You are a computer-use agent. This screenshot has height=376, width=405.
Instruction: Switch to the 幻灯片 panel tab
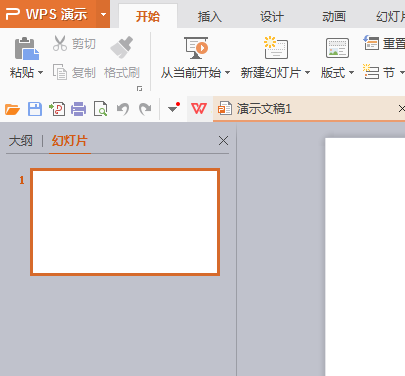click(x=70, y=141)
